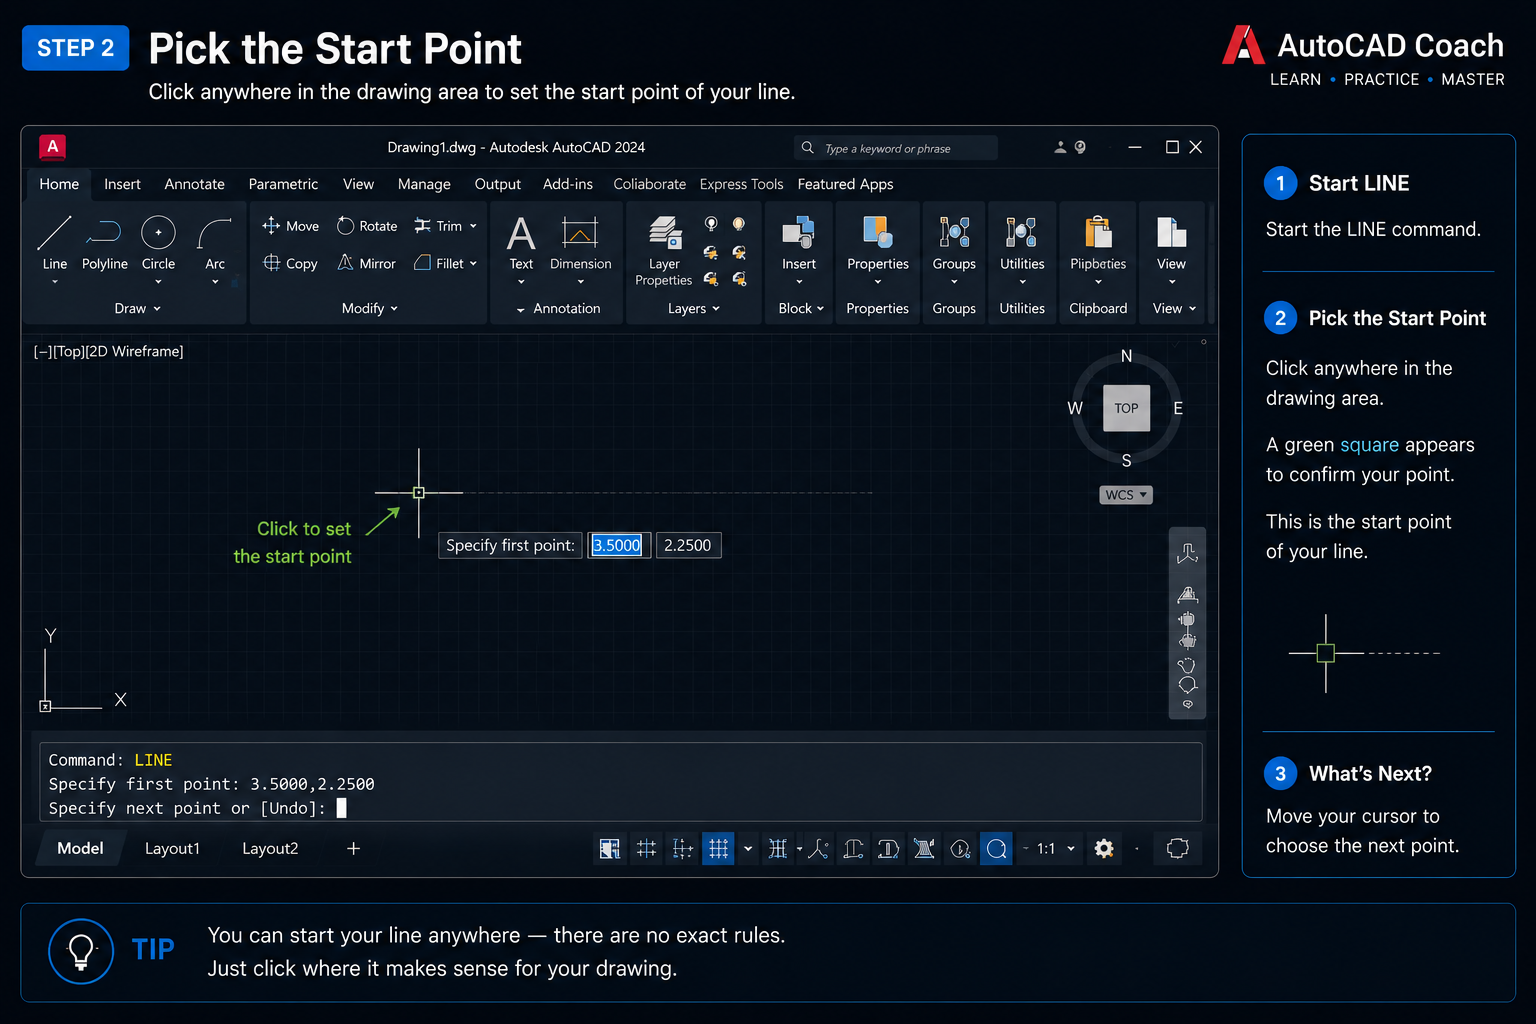Switch to the Output ribbon tab
1536x1024 pixels.
tap(497, 184)
